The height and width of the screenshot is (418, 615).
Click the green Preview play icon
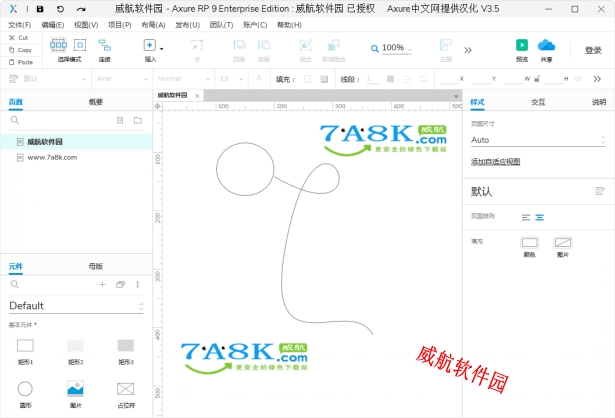point(522,45)
